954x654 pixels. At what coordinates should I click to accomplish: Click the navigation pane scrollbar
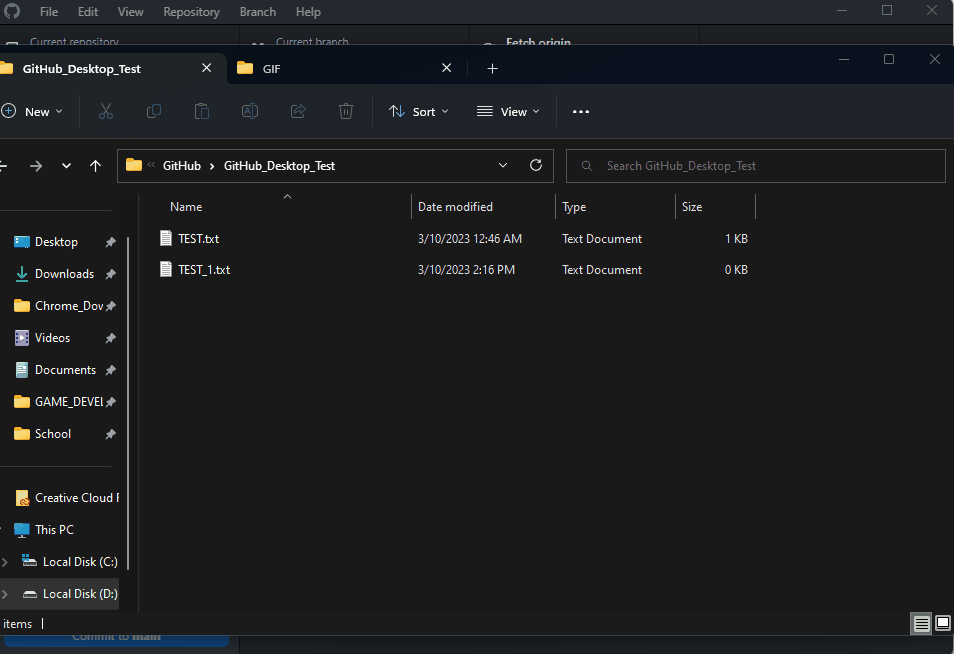pos(128,403)
